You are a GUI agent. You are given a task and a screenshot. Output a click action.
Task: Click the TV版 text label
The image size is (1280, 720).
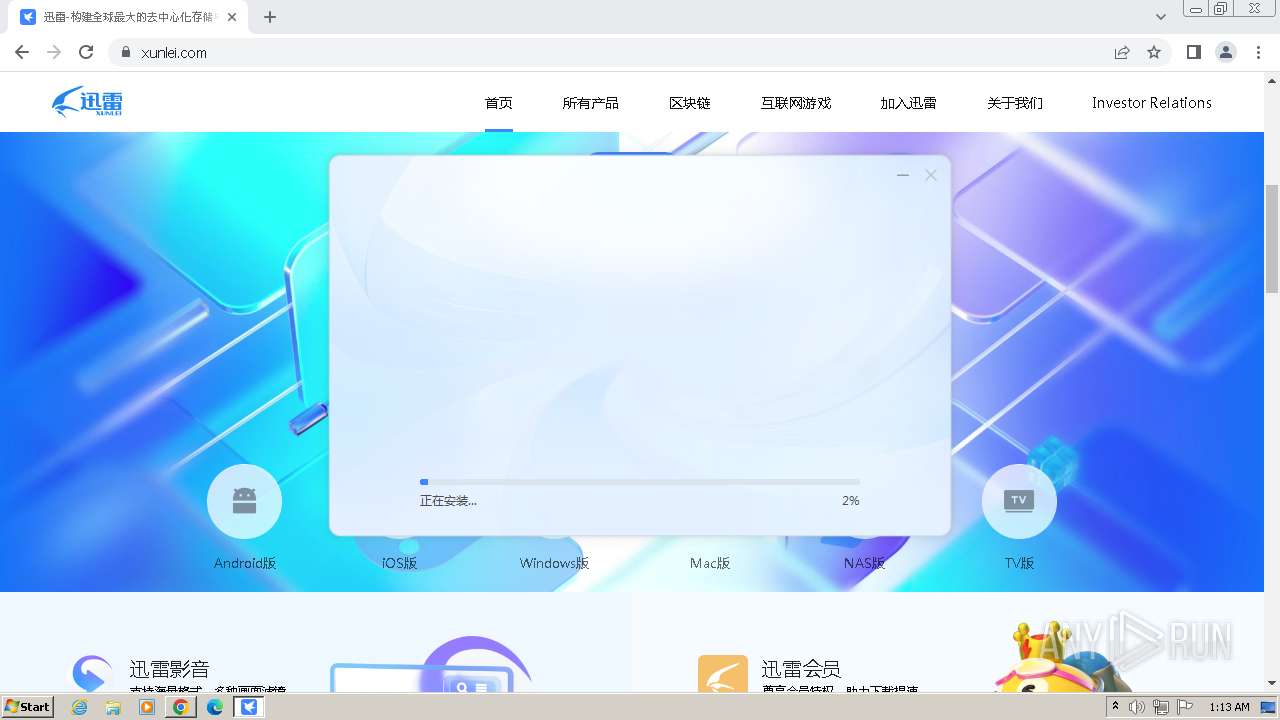tap(1019, 563)
